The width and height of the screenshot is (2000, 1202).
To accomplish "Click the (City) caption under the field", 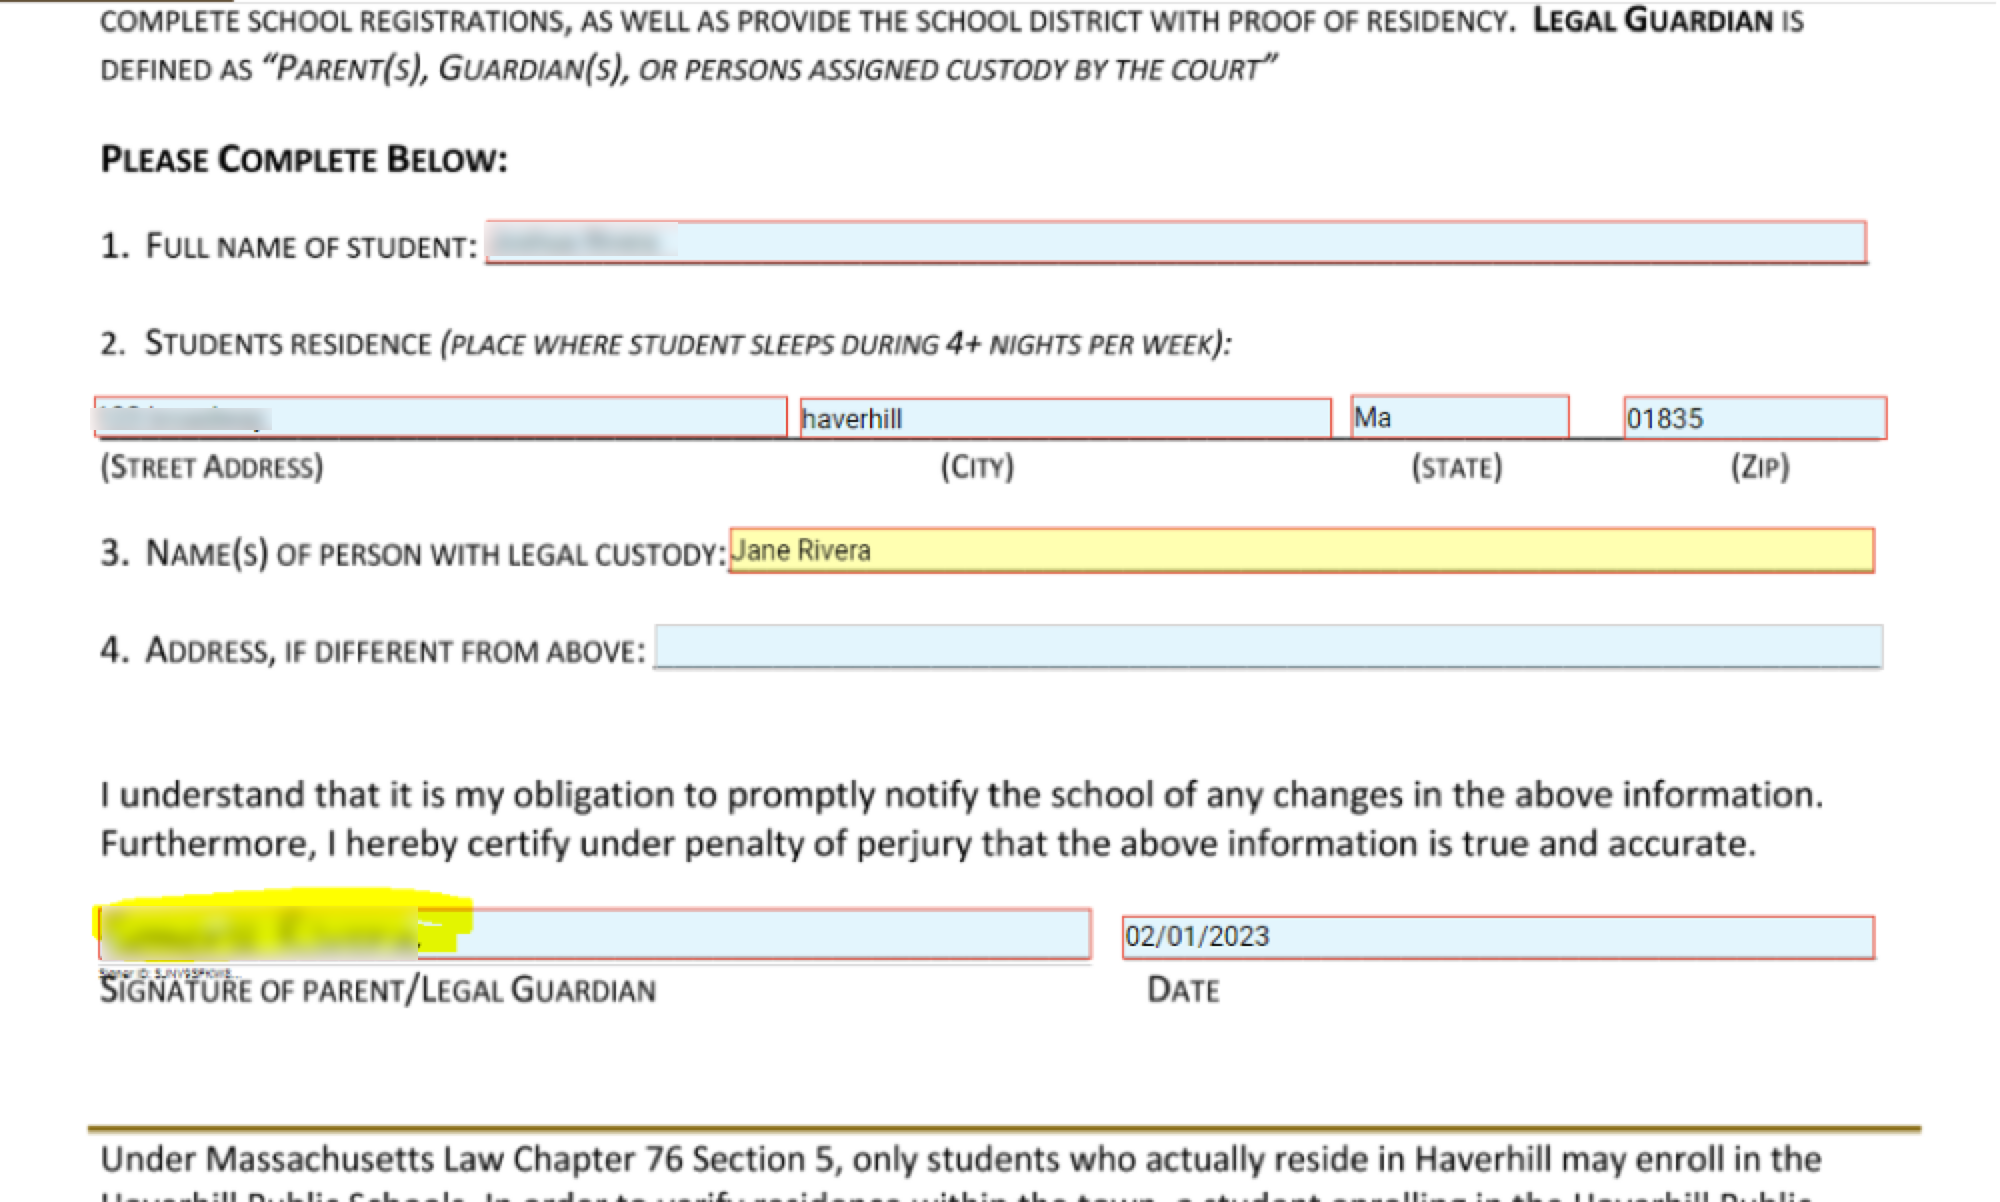I will (977, 467).
